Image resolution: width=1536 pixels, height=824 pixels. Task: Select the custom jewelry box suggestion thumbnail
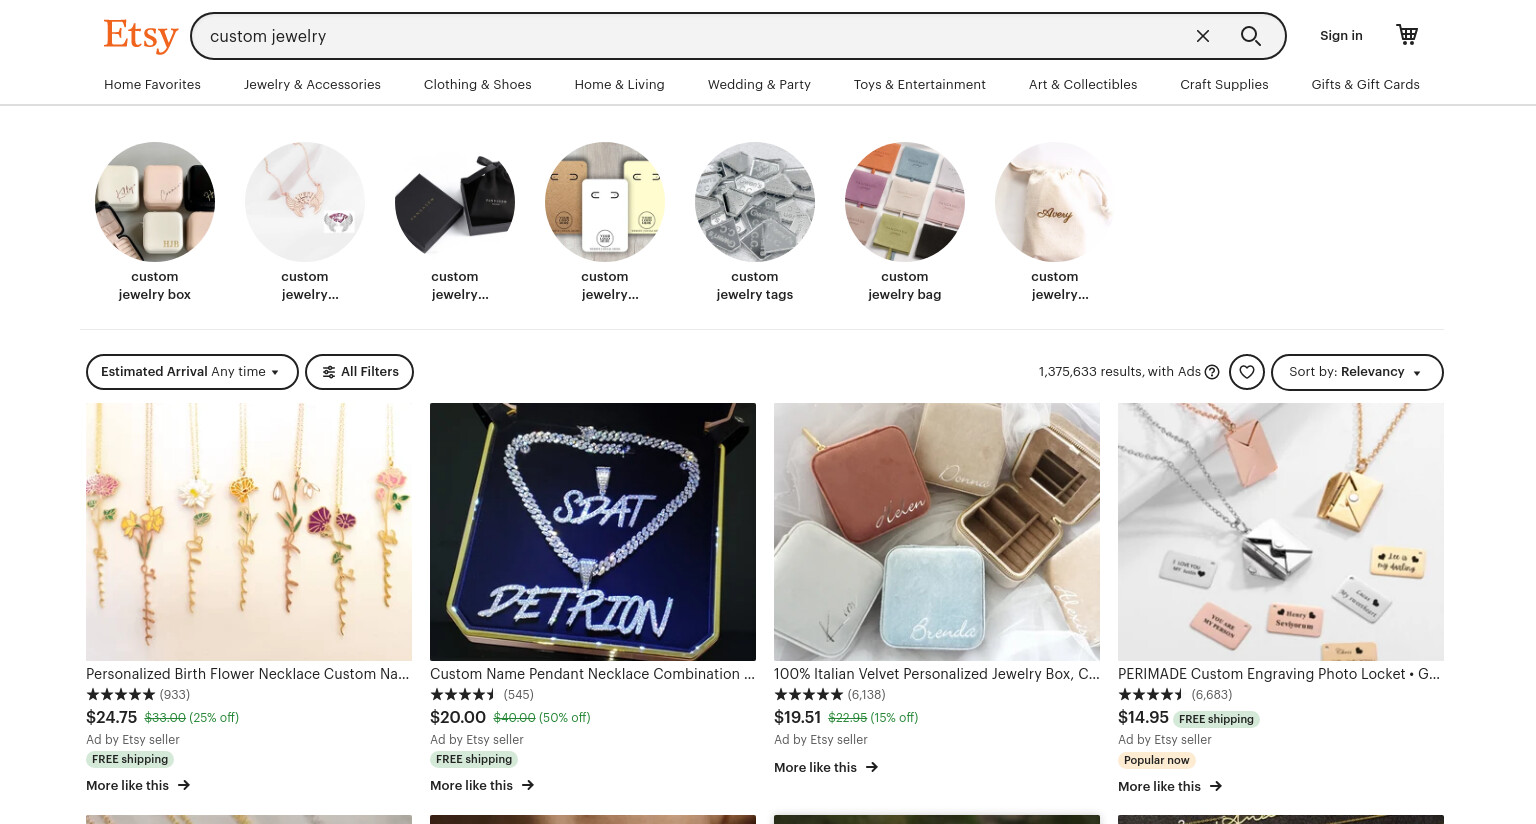(155, 202)
